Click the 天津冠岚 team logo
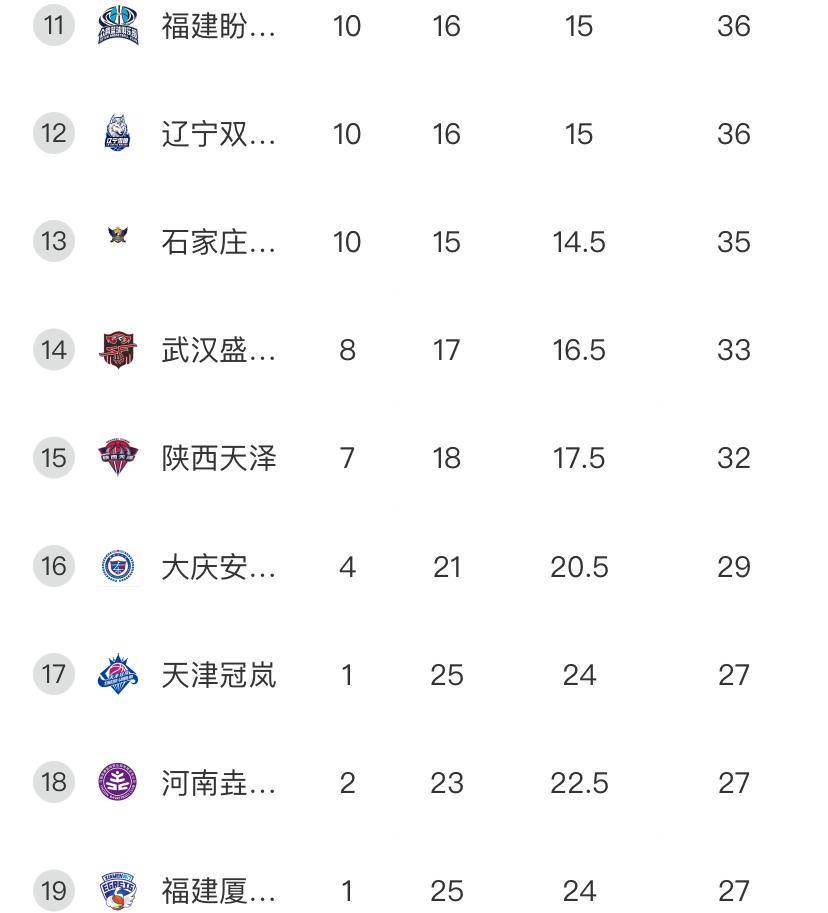 pos(118,675)
